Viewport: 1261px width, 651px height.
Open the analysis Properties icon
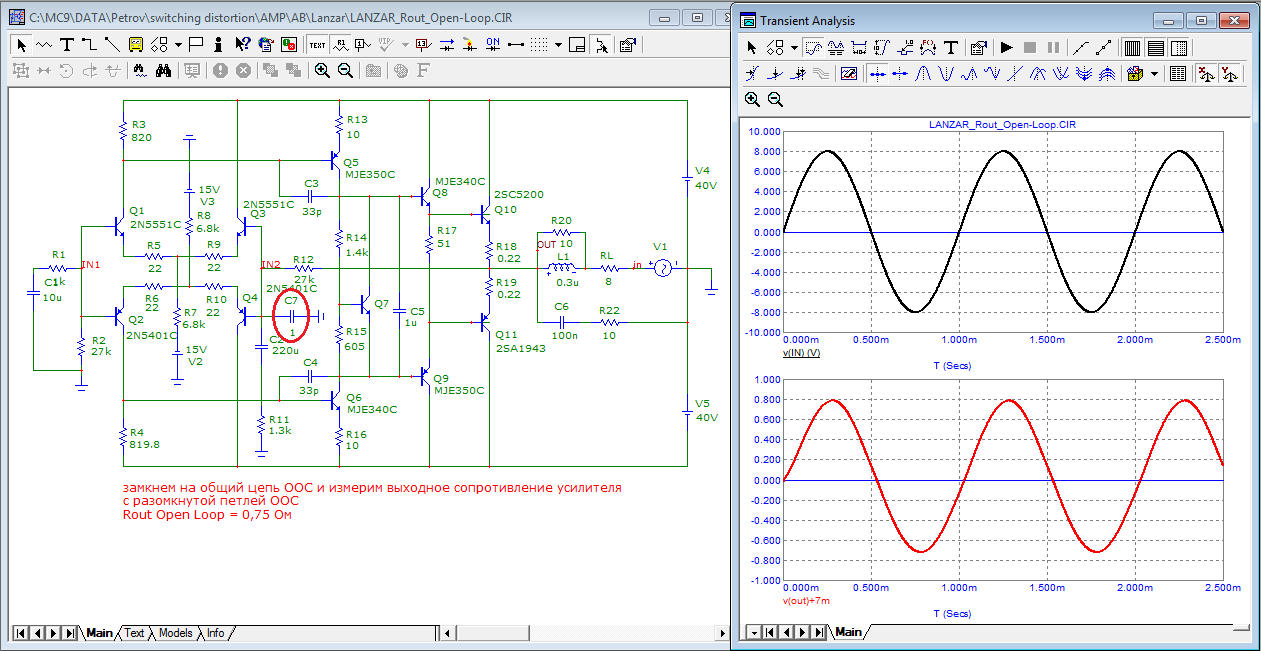[979, 47]
